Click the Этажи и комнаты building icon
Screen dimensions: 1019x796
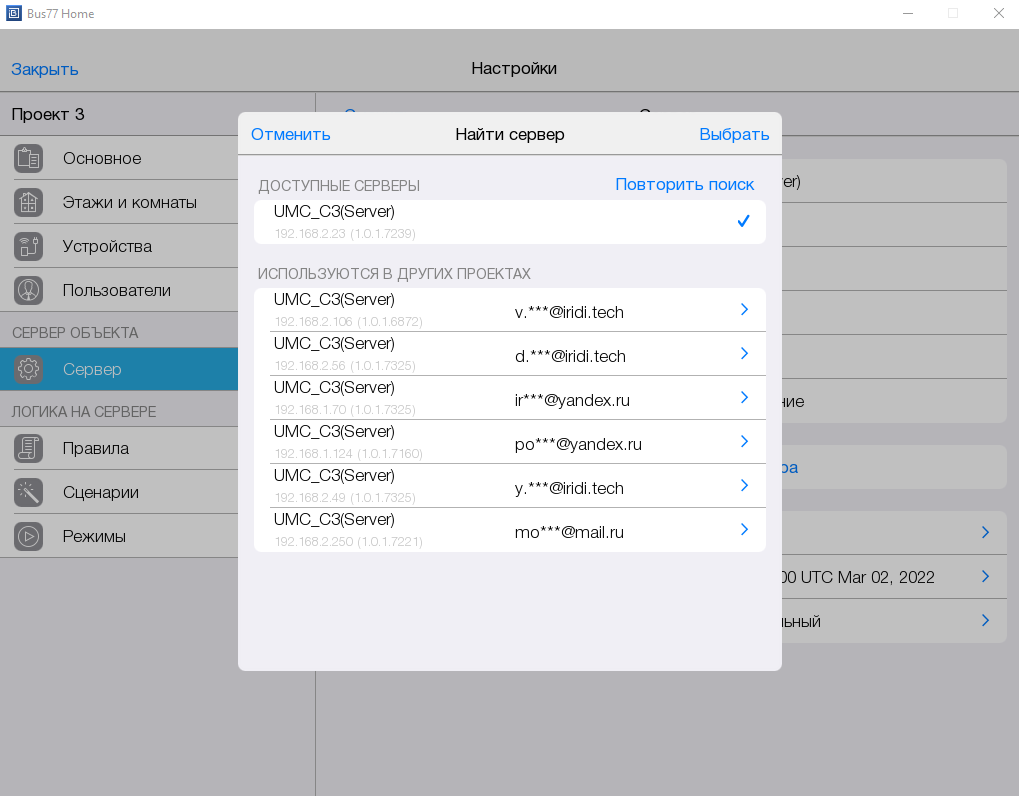tap(29, 202)
